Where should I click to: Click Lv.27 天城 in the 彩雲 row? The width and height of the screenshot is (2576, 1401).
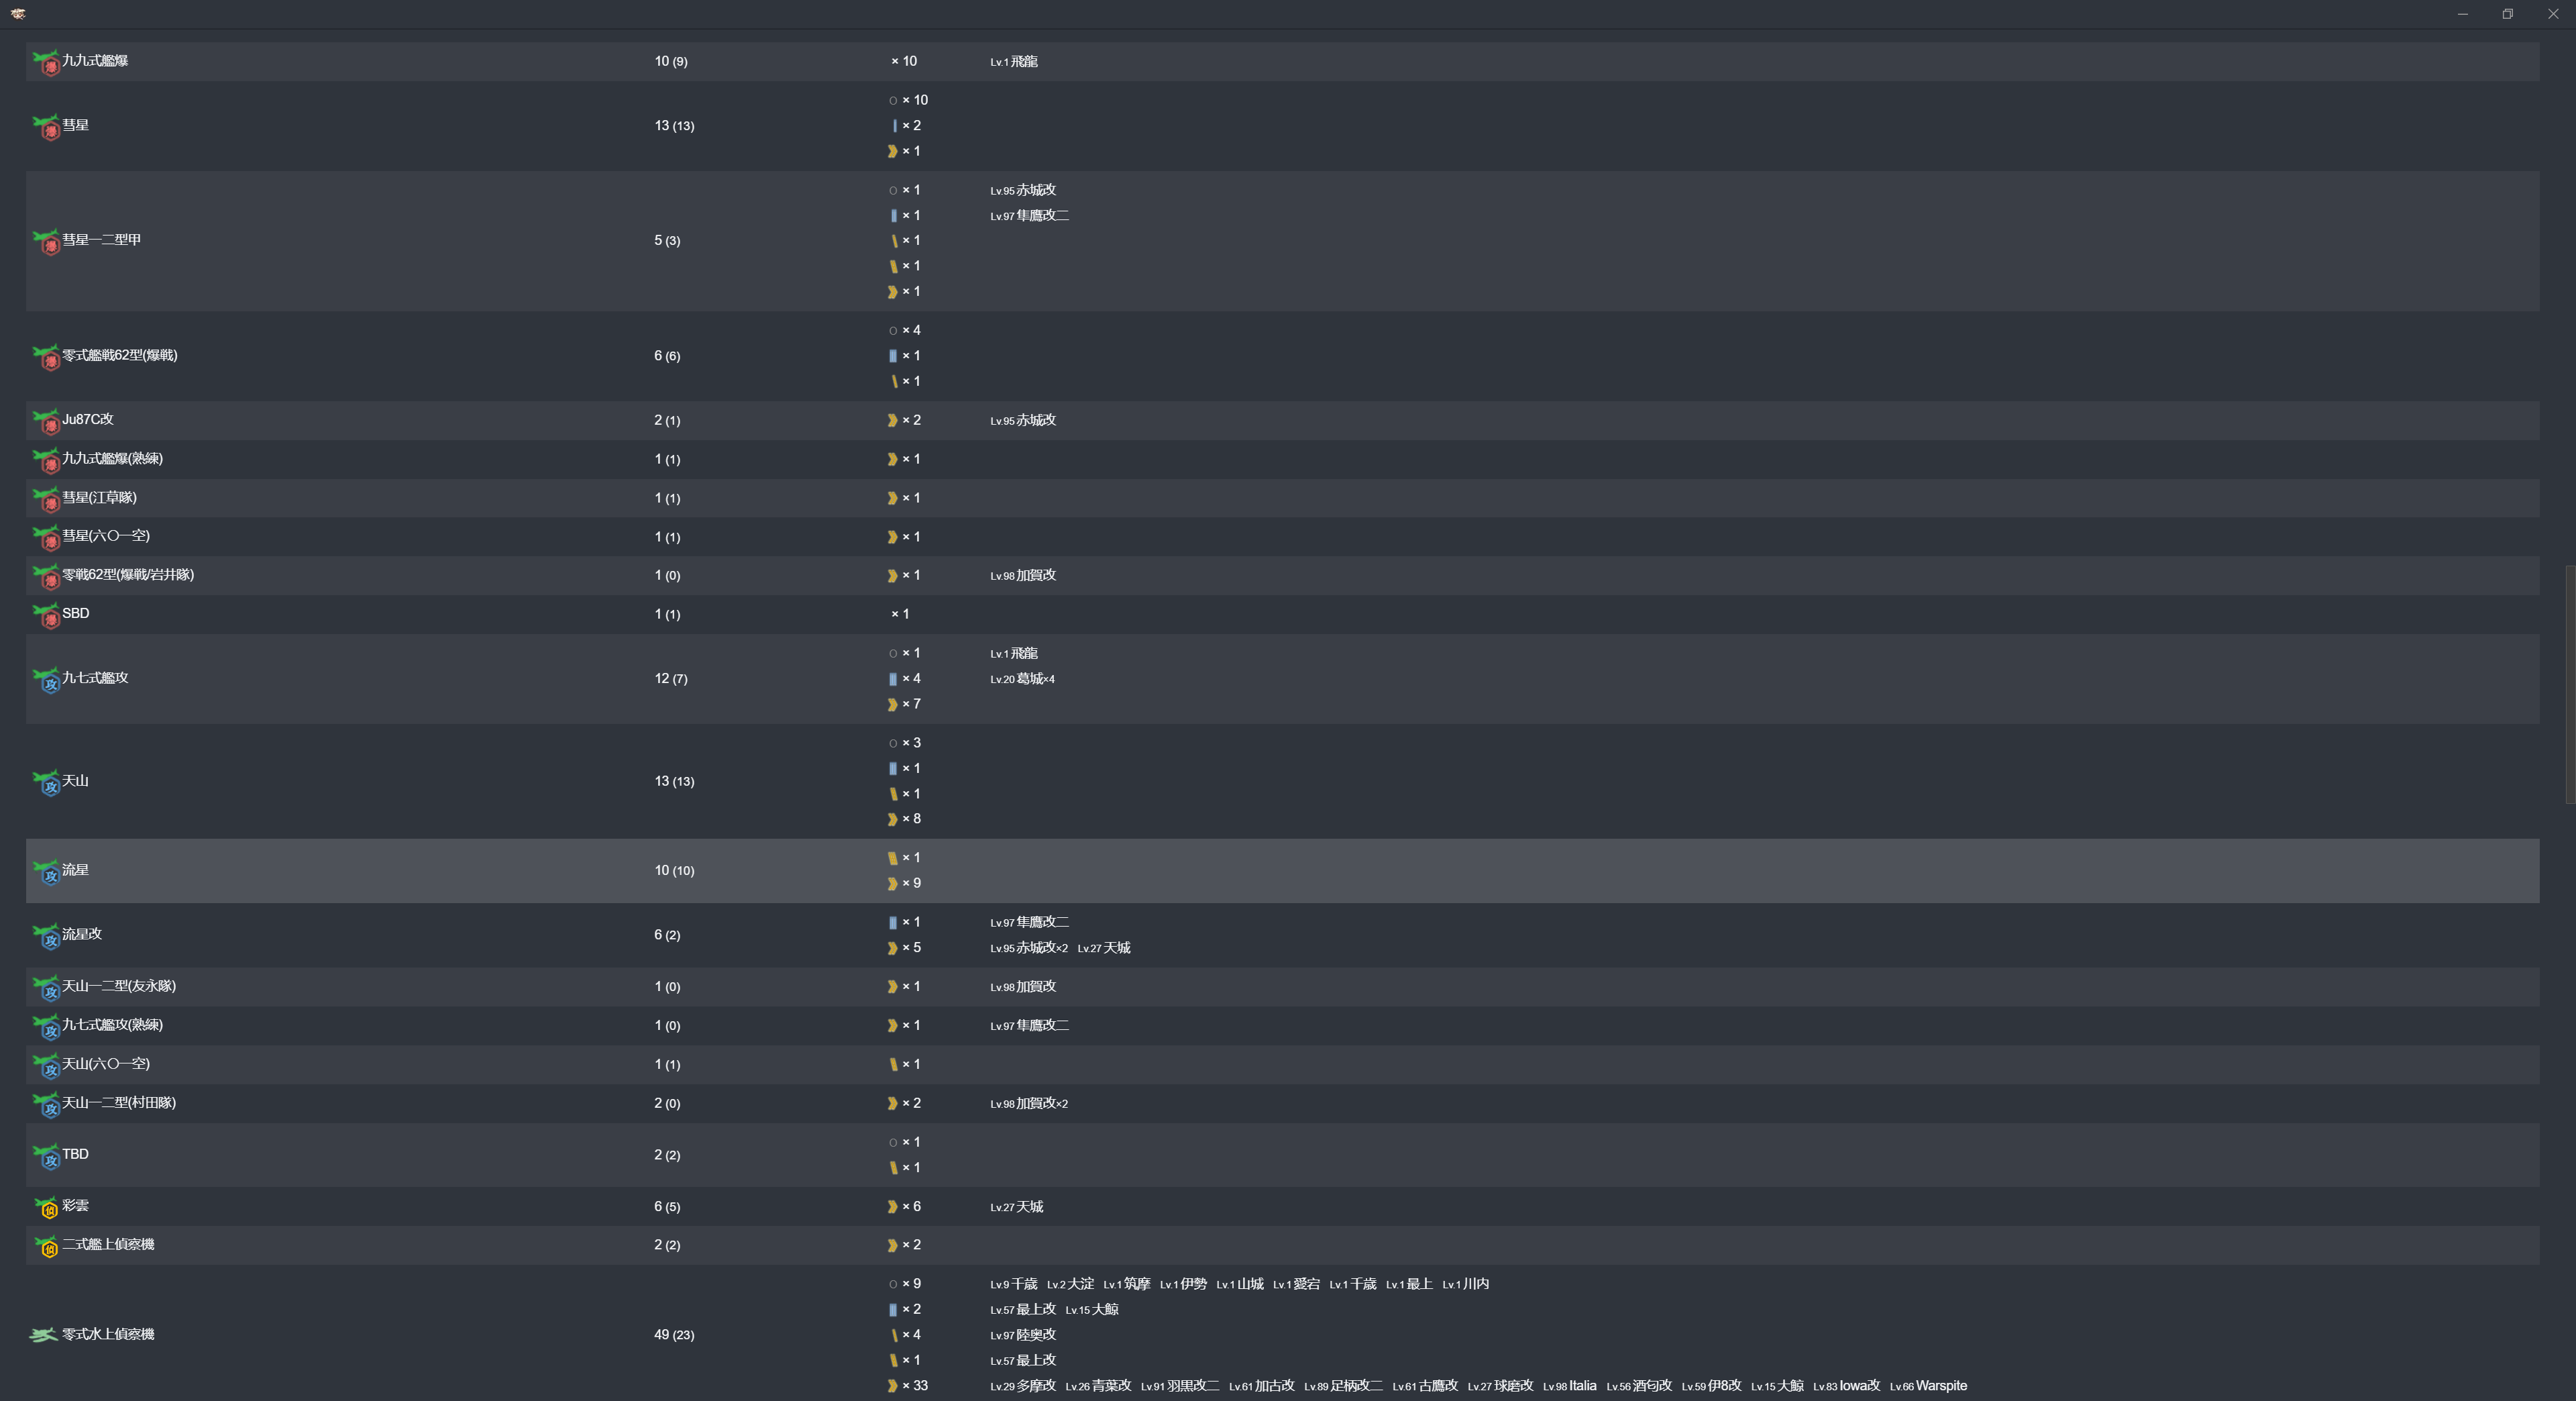pos(1016,1207)
